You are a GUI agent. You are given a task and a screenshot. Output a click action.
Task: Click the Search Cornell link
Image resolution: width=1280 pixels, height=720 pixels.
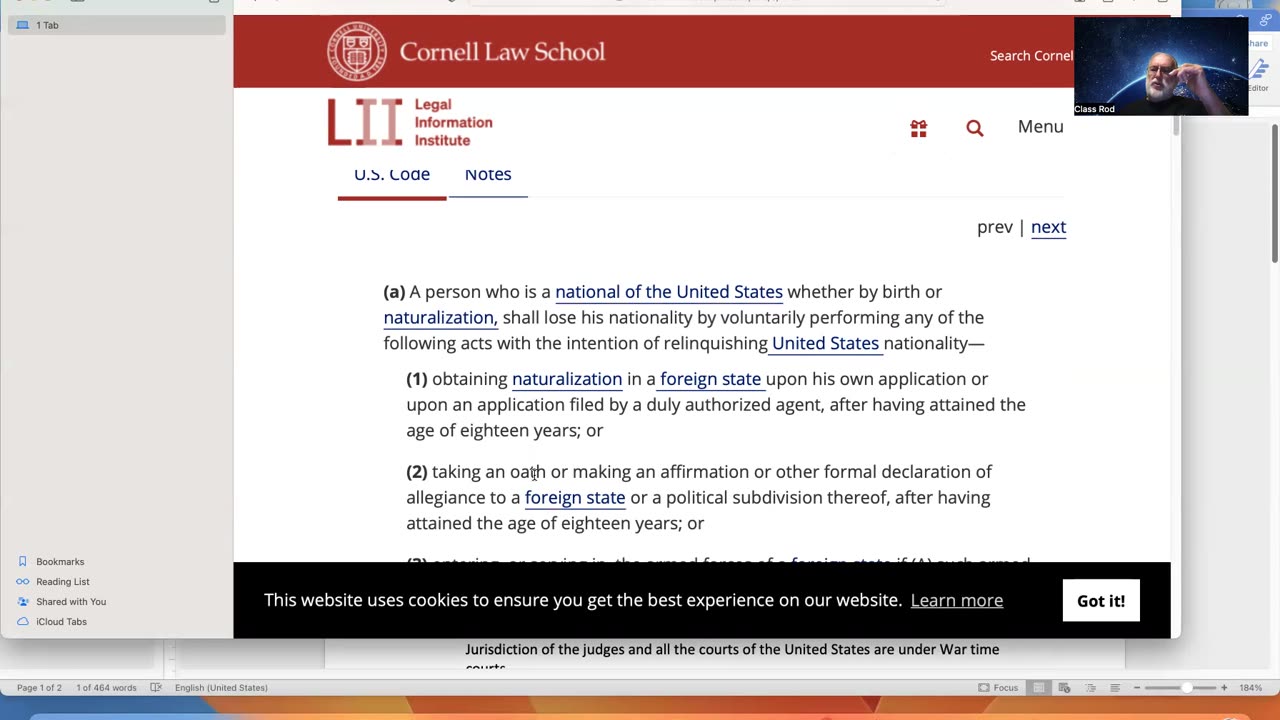click(1031, 56)
